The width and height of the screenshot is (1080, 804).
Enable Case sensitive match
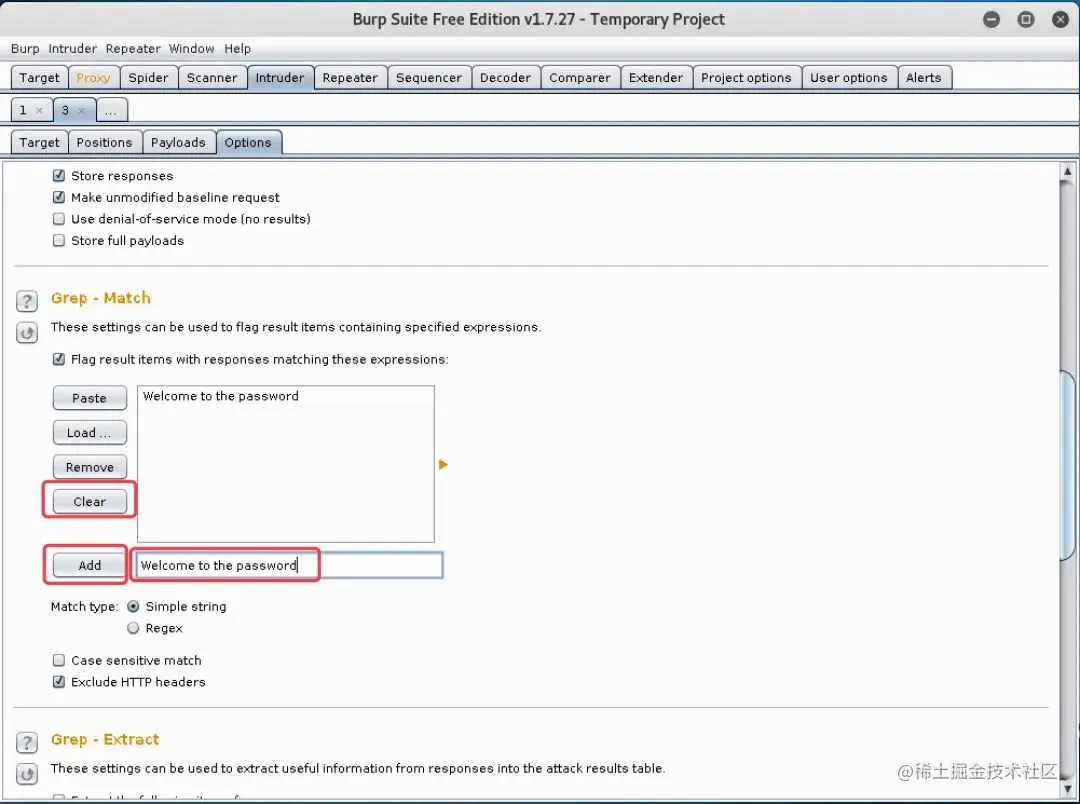59,660
